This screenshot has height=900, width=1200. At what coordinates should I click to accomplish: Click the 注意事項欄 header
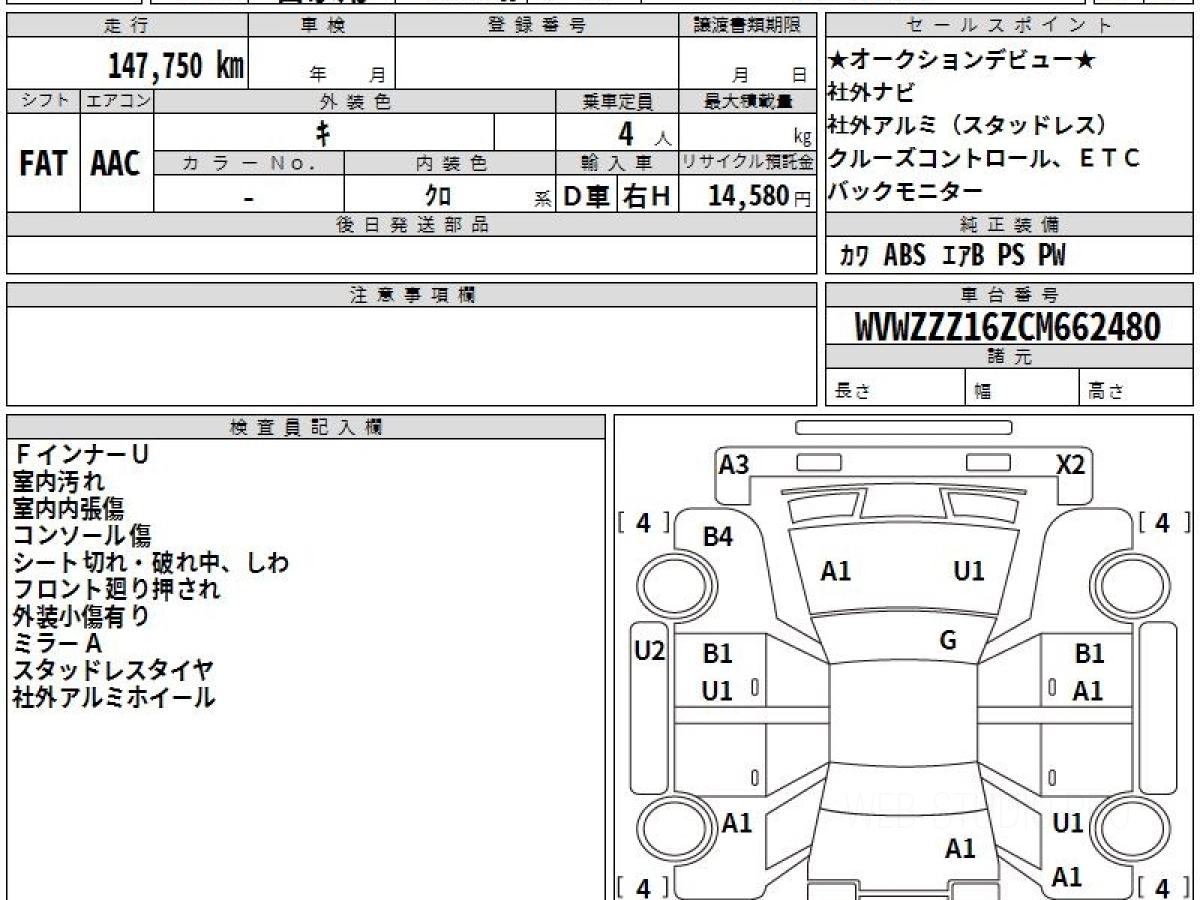412,295
